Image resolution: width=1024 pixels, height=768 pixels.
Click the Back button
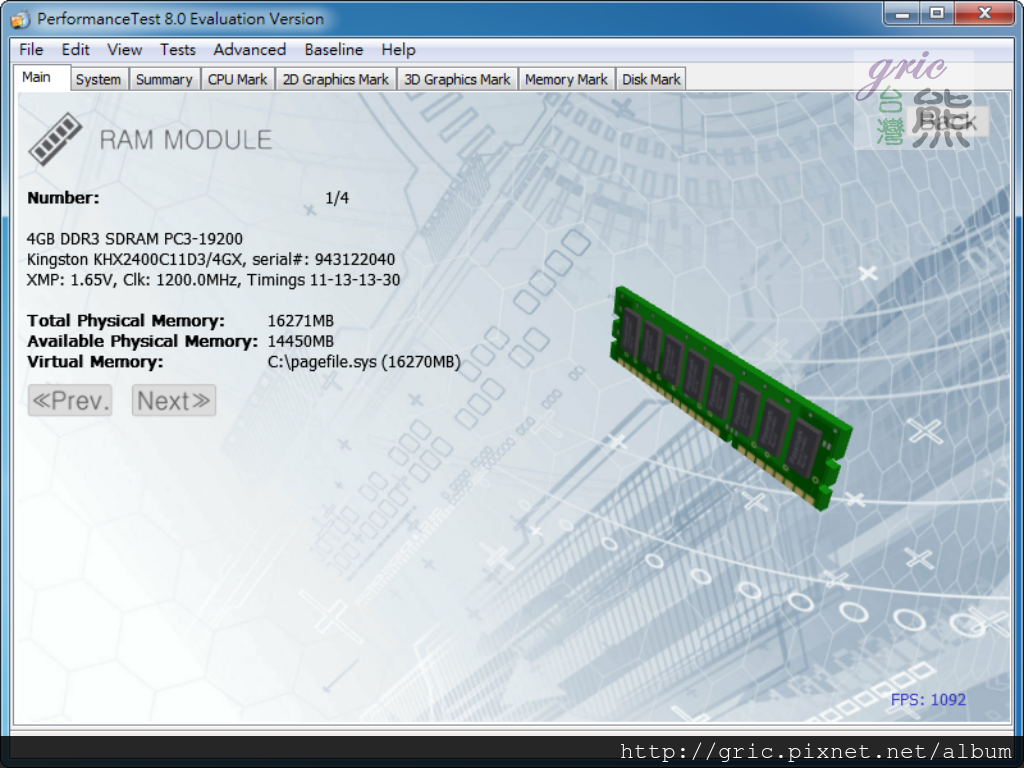(948, 121)
